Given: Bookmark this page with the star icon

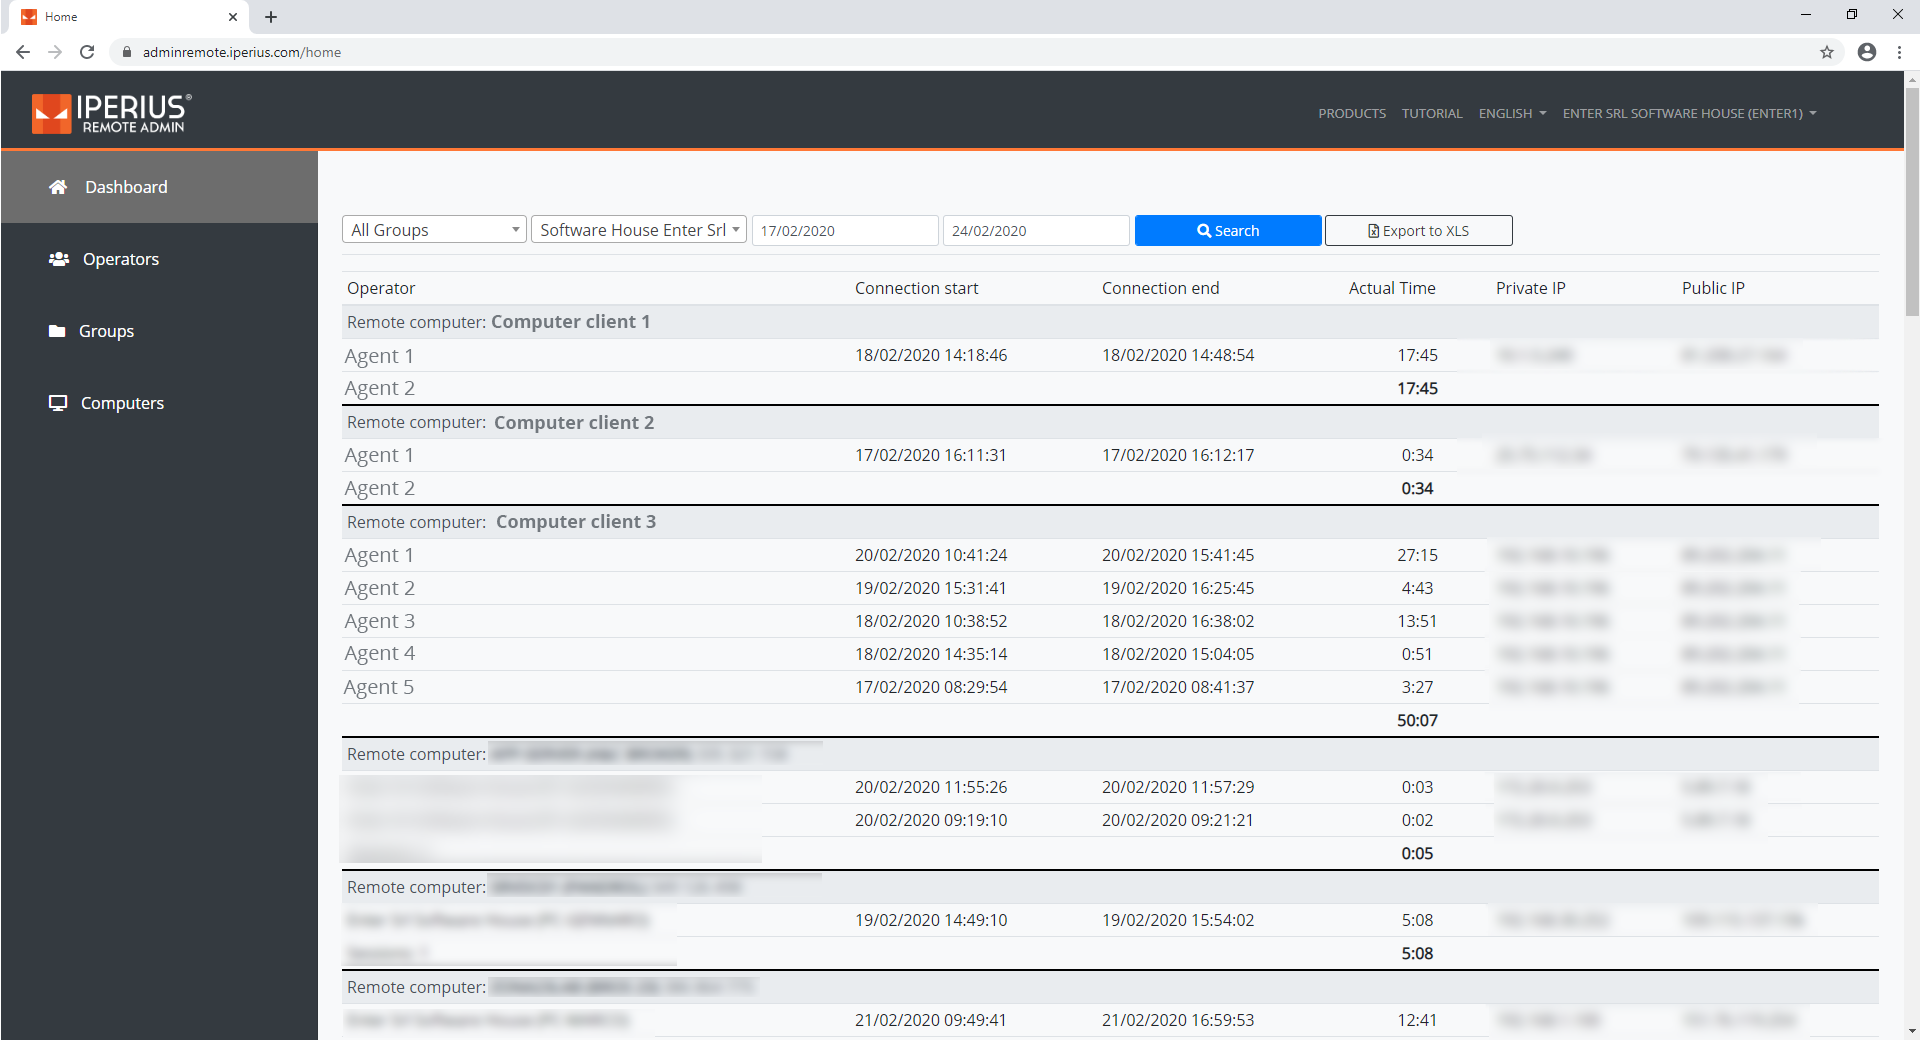Looking at the screenshot, I should coord(1827,52).
